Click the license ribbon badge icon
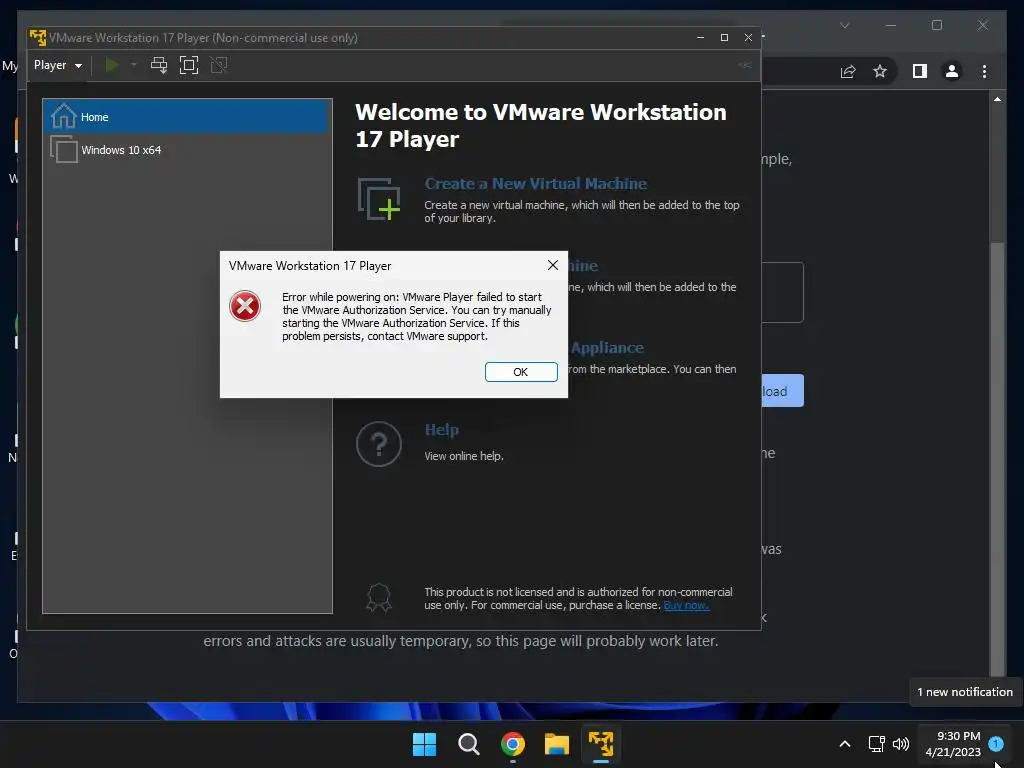 (379, 598)
